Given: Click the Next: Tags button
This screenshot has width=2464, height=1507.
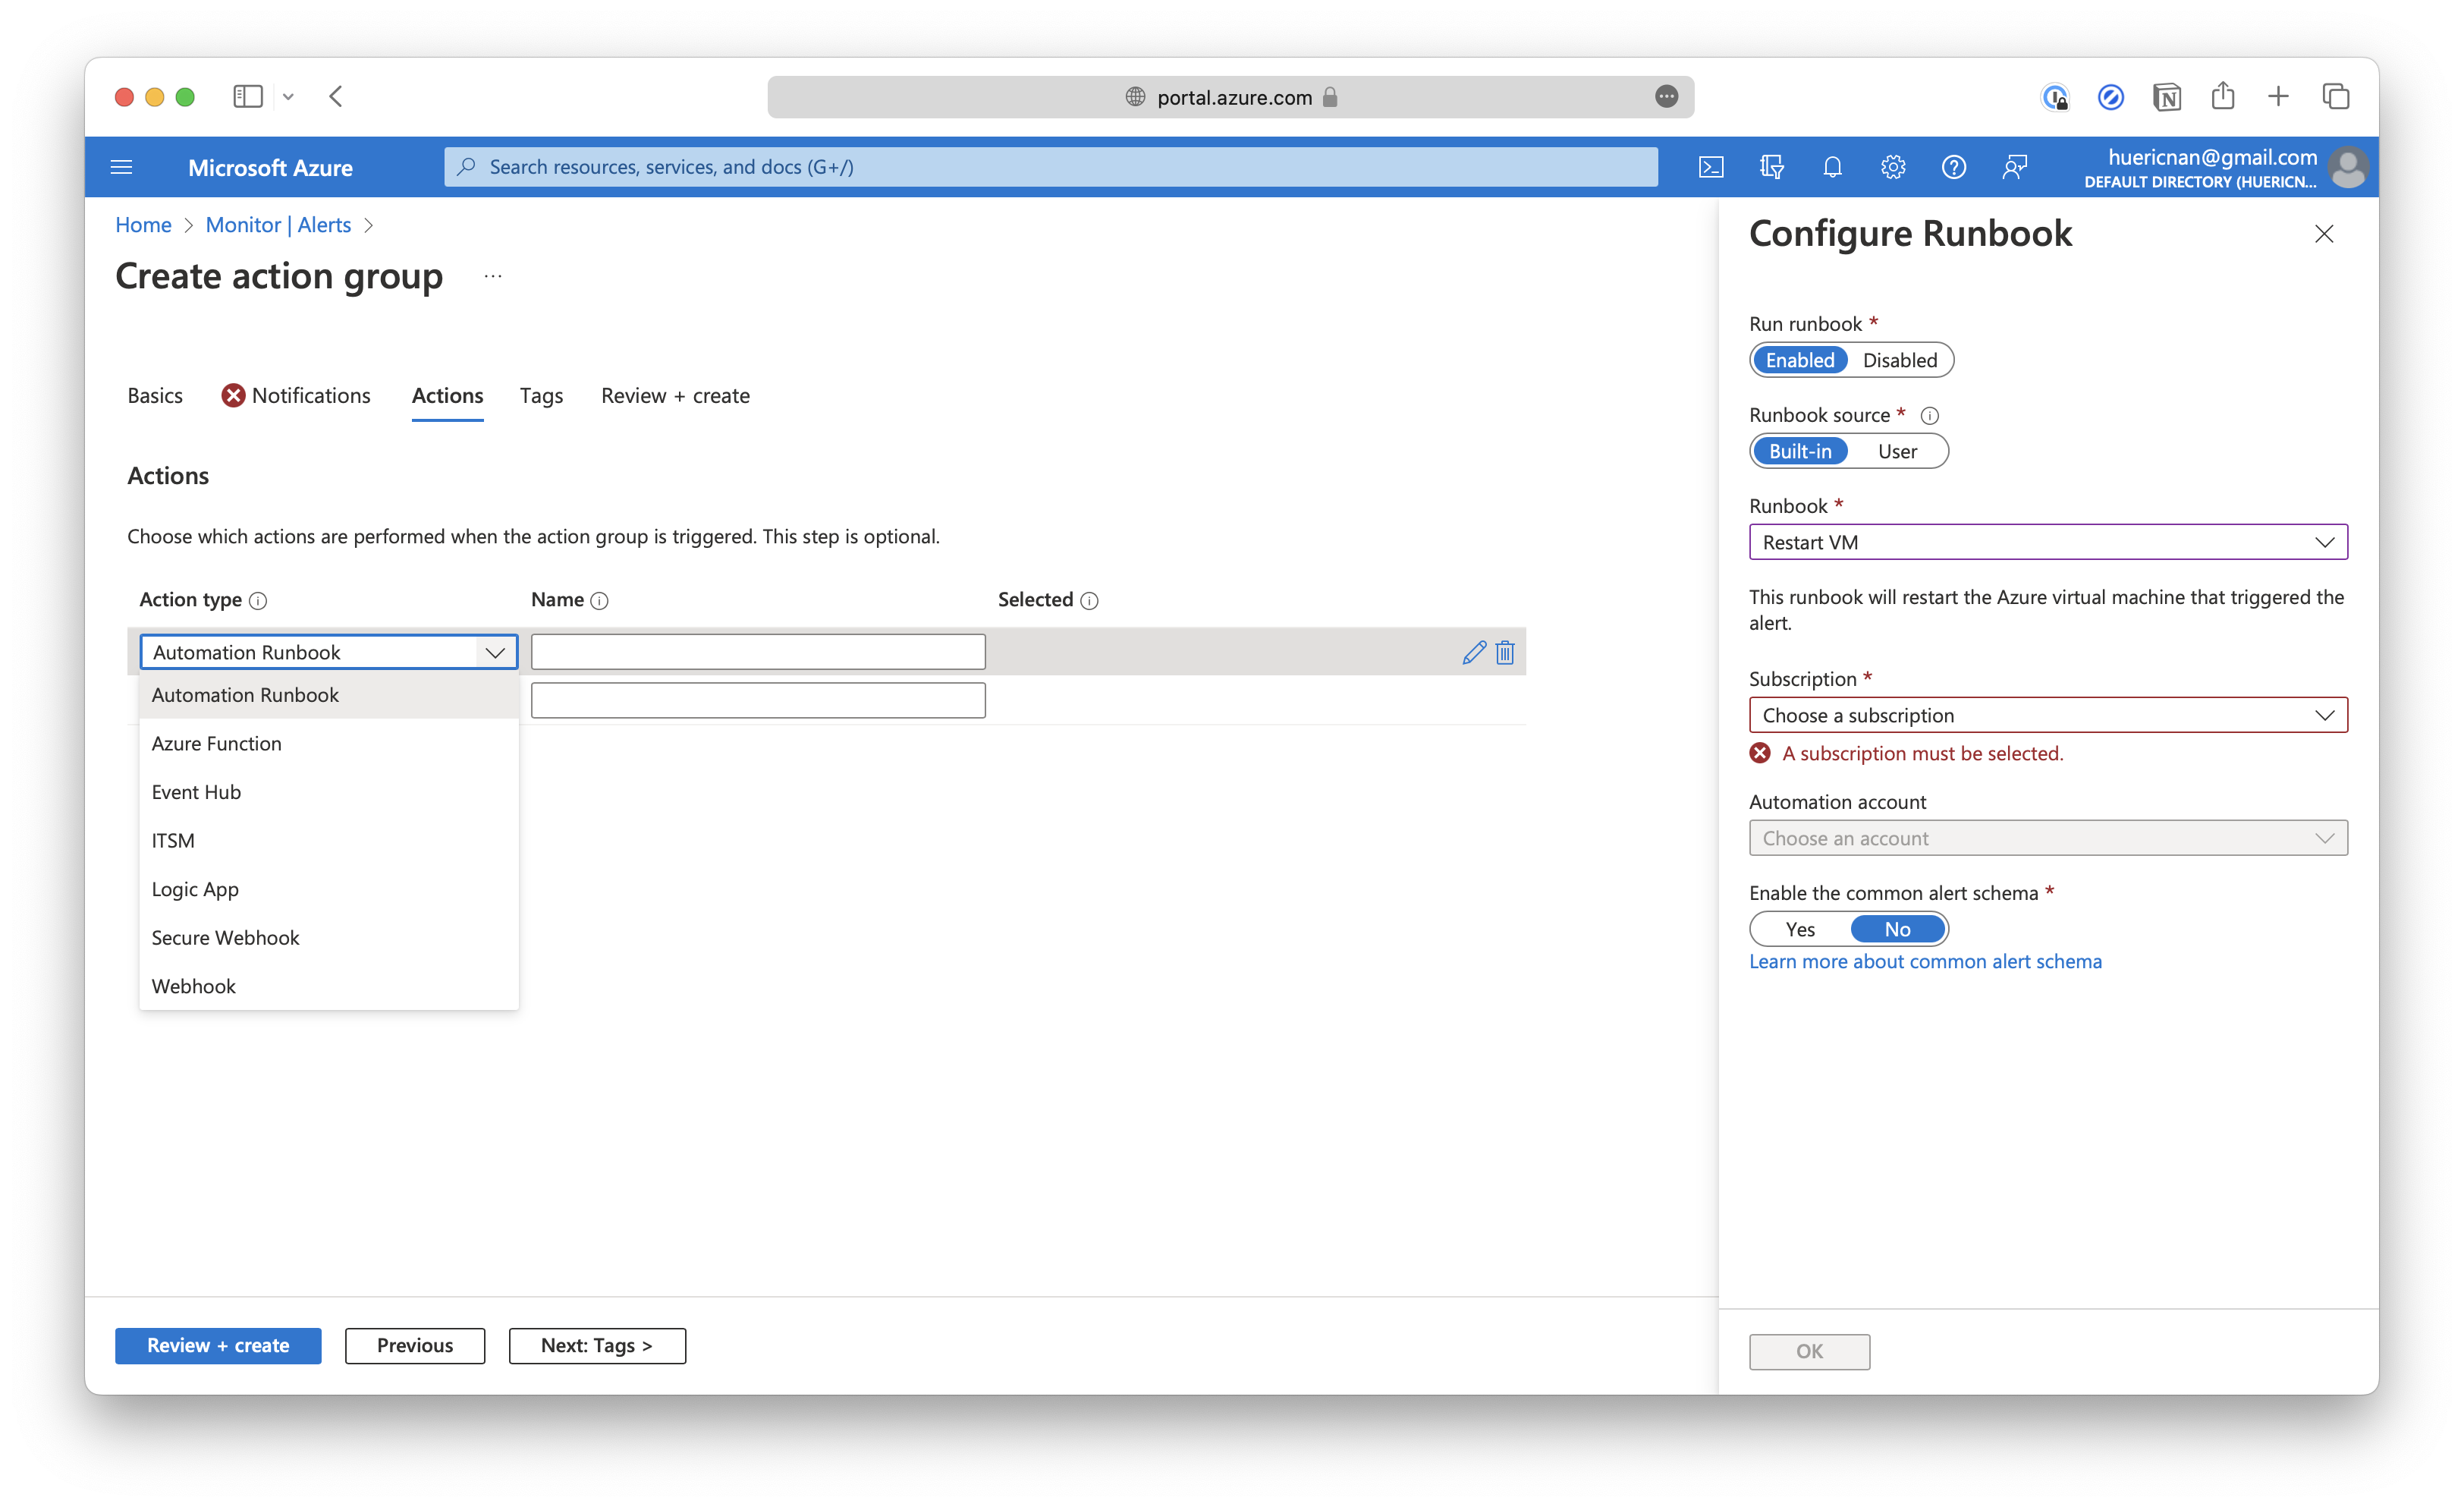Looking at the screenshot, I should [597, 1345].
